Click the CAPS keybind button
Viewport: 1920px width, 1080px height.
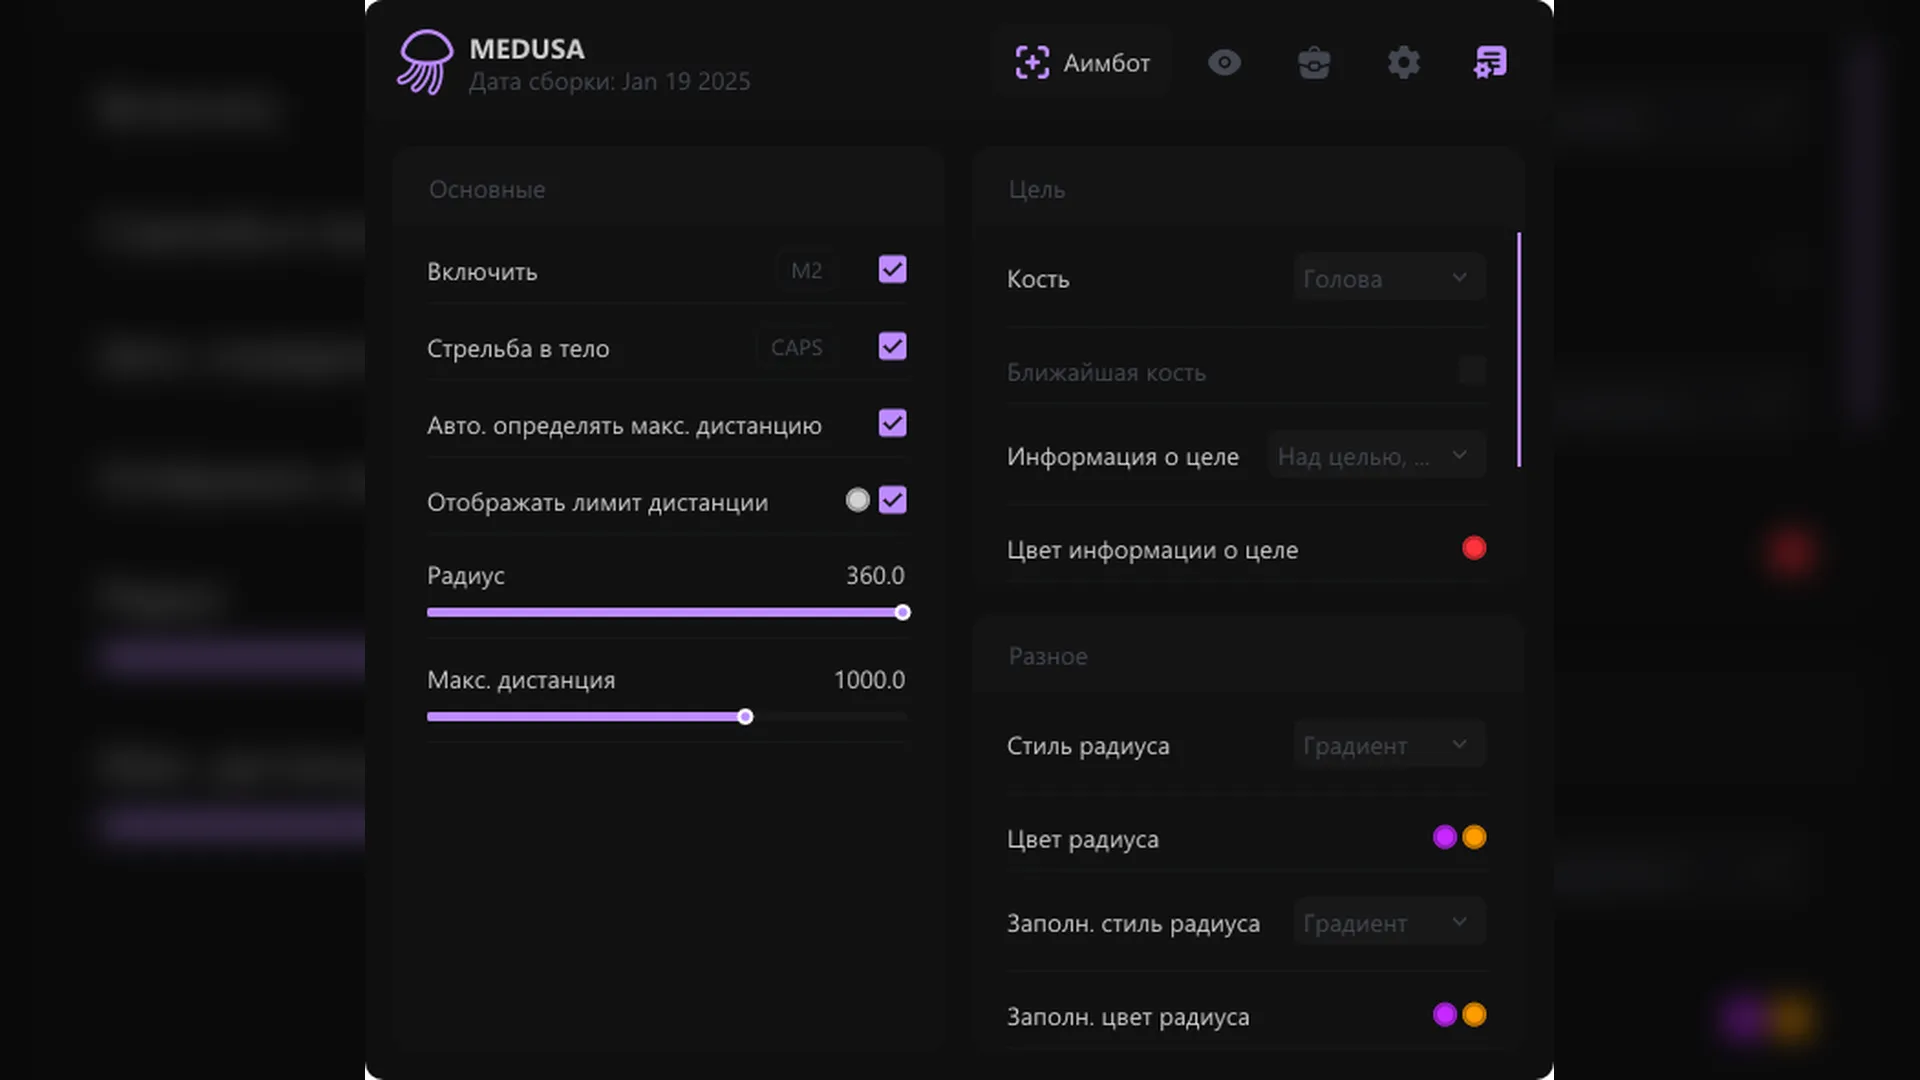tap(796, 347)
